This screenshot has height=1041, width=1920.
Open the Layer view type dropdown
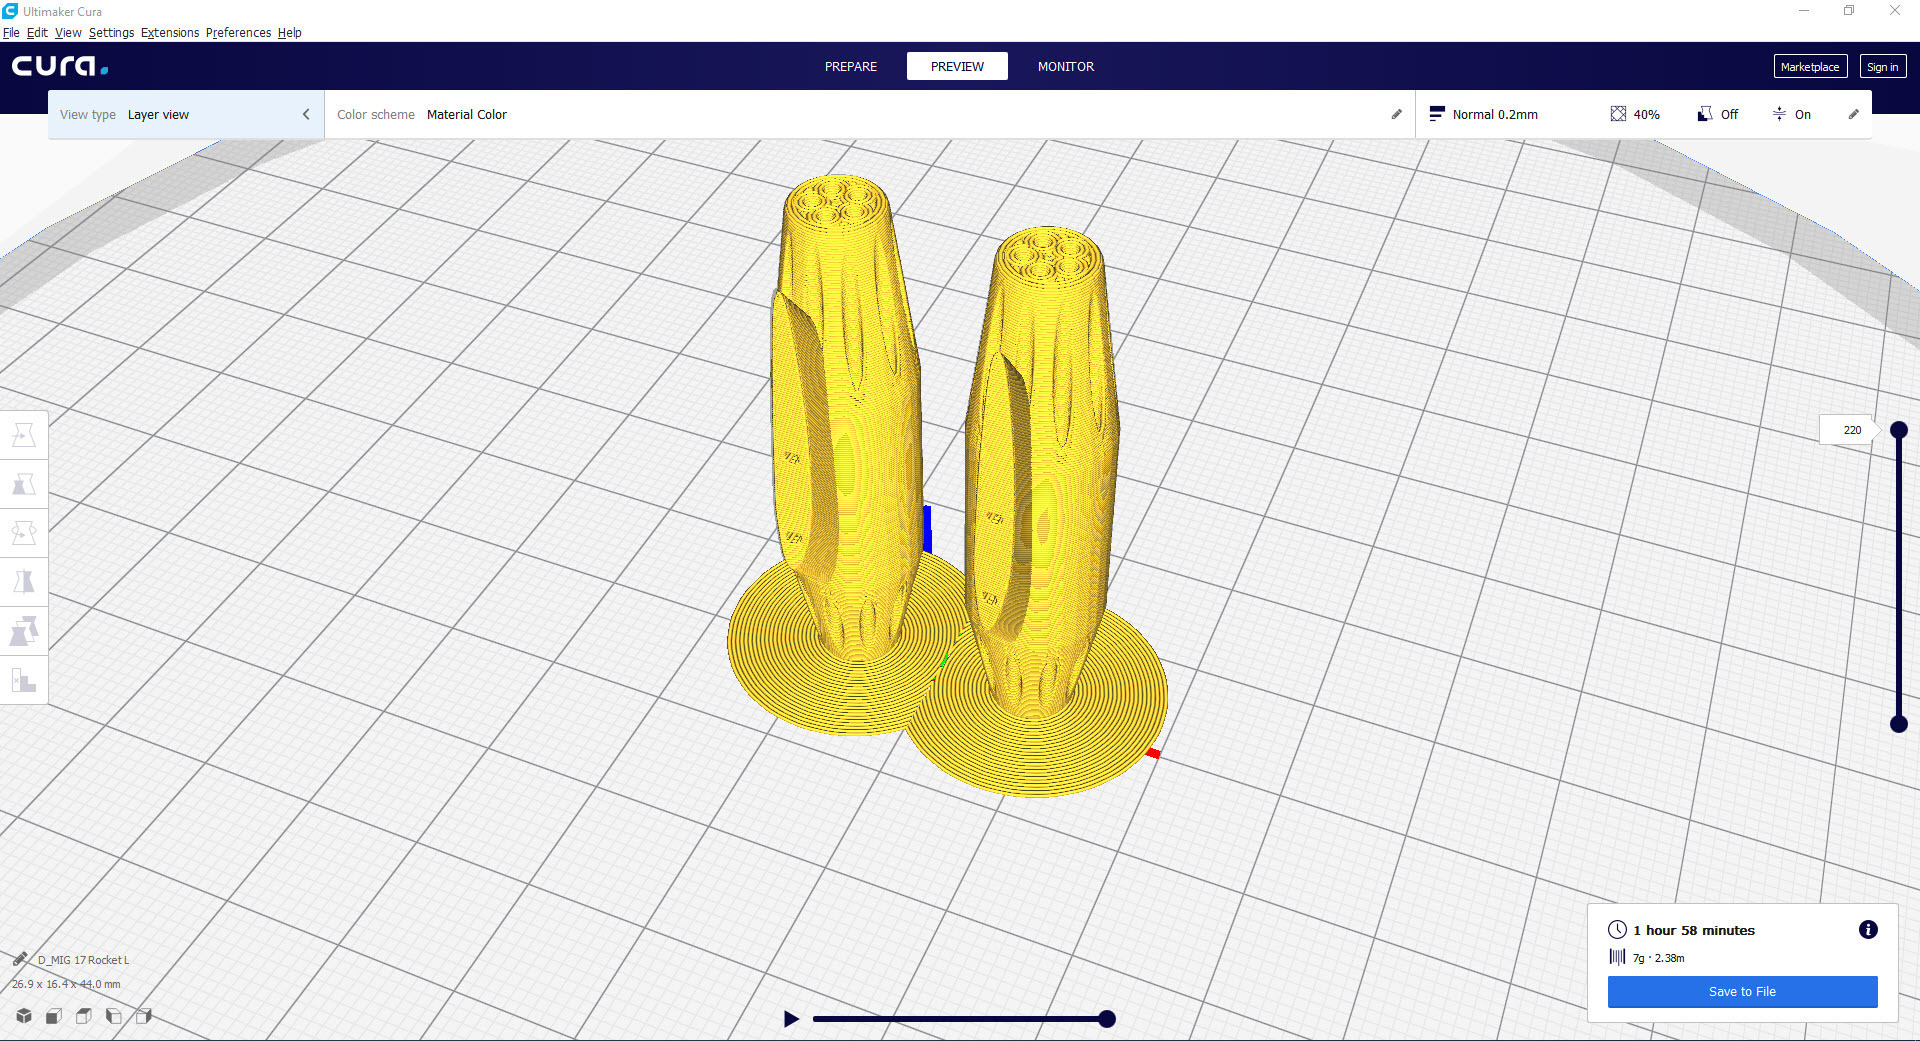click(185, 114)
